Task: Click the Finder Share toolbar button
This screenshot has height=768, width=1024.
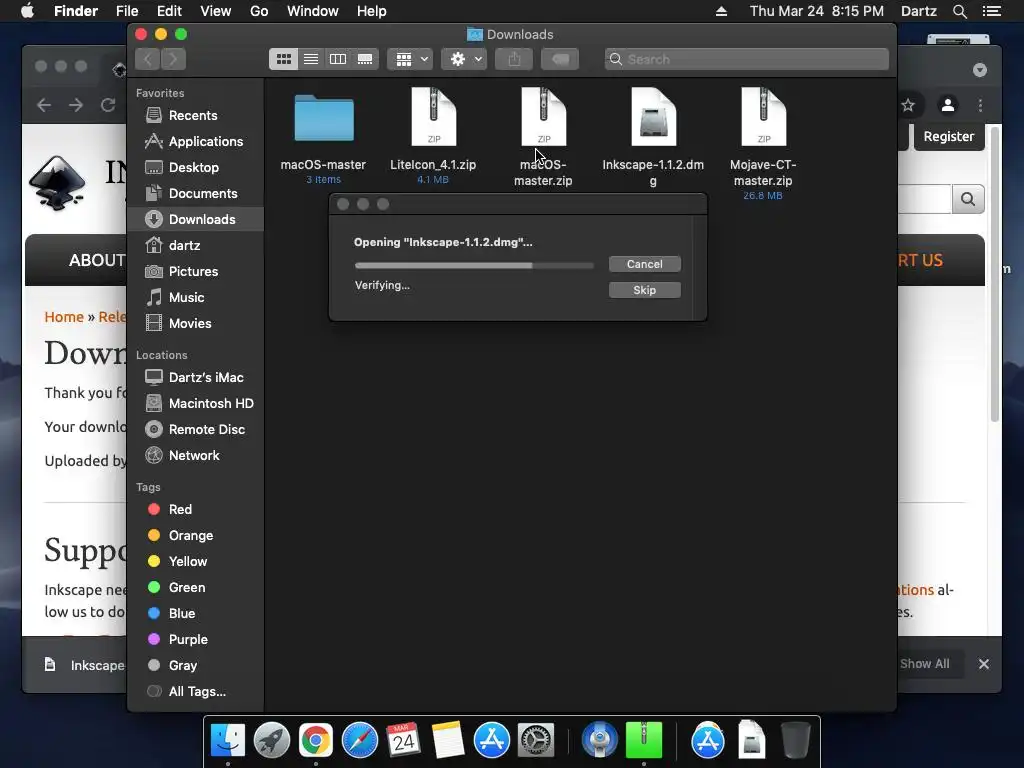Action: click(515, 59)
